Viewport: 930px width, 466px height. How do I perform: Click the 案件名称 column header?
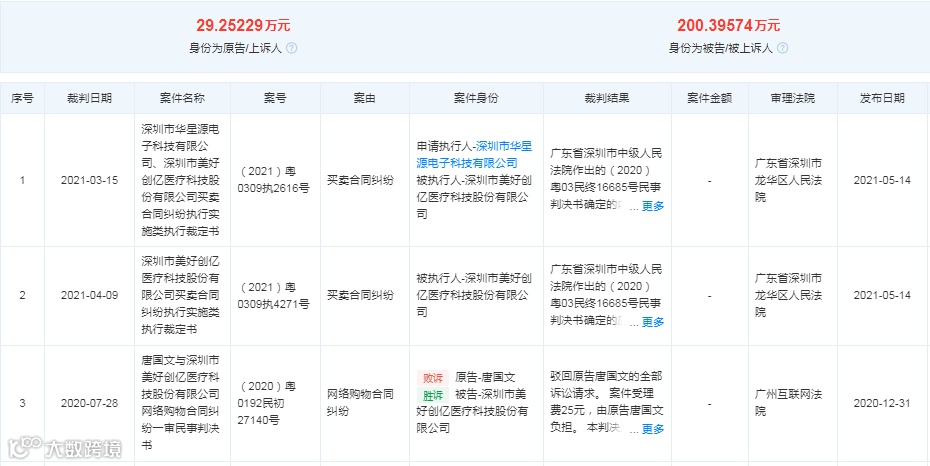183,98
